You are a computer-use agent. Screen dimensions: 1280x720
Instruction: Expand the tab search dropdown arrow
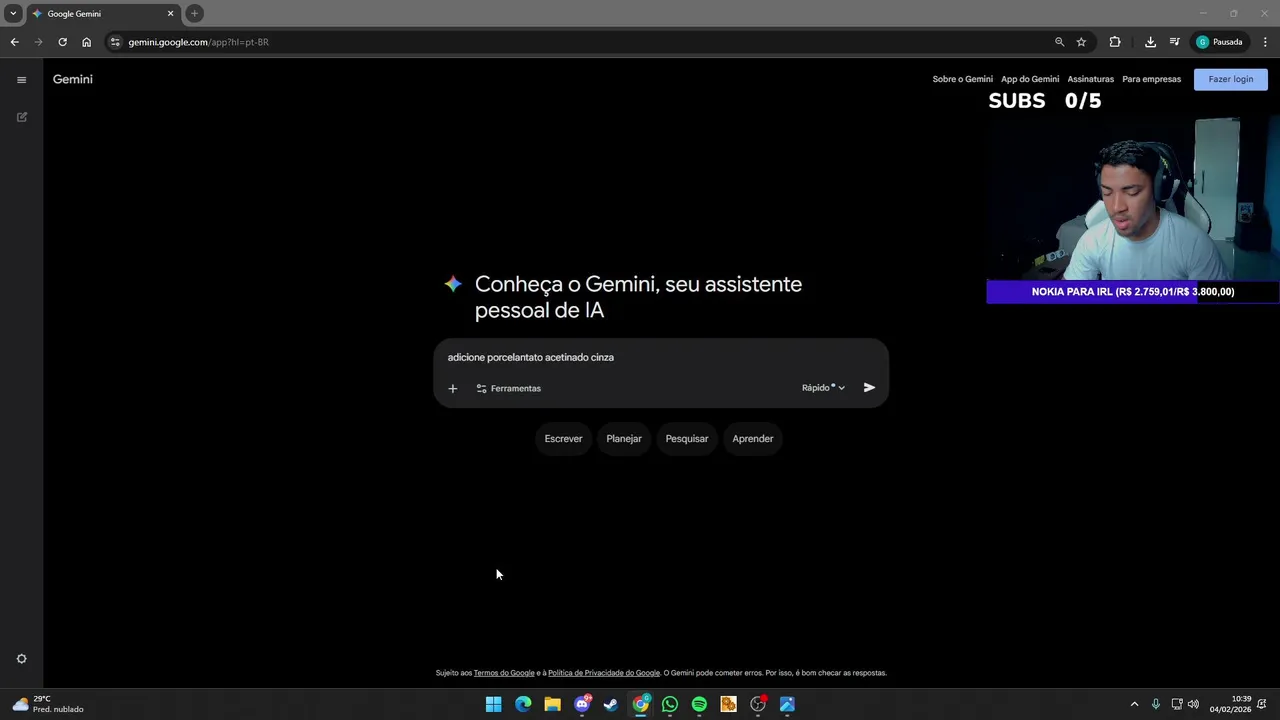[13, 14]
